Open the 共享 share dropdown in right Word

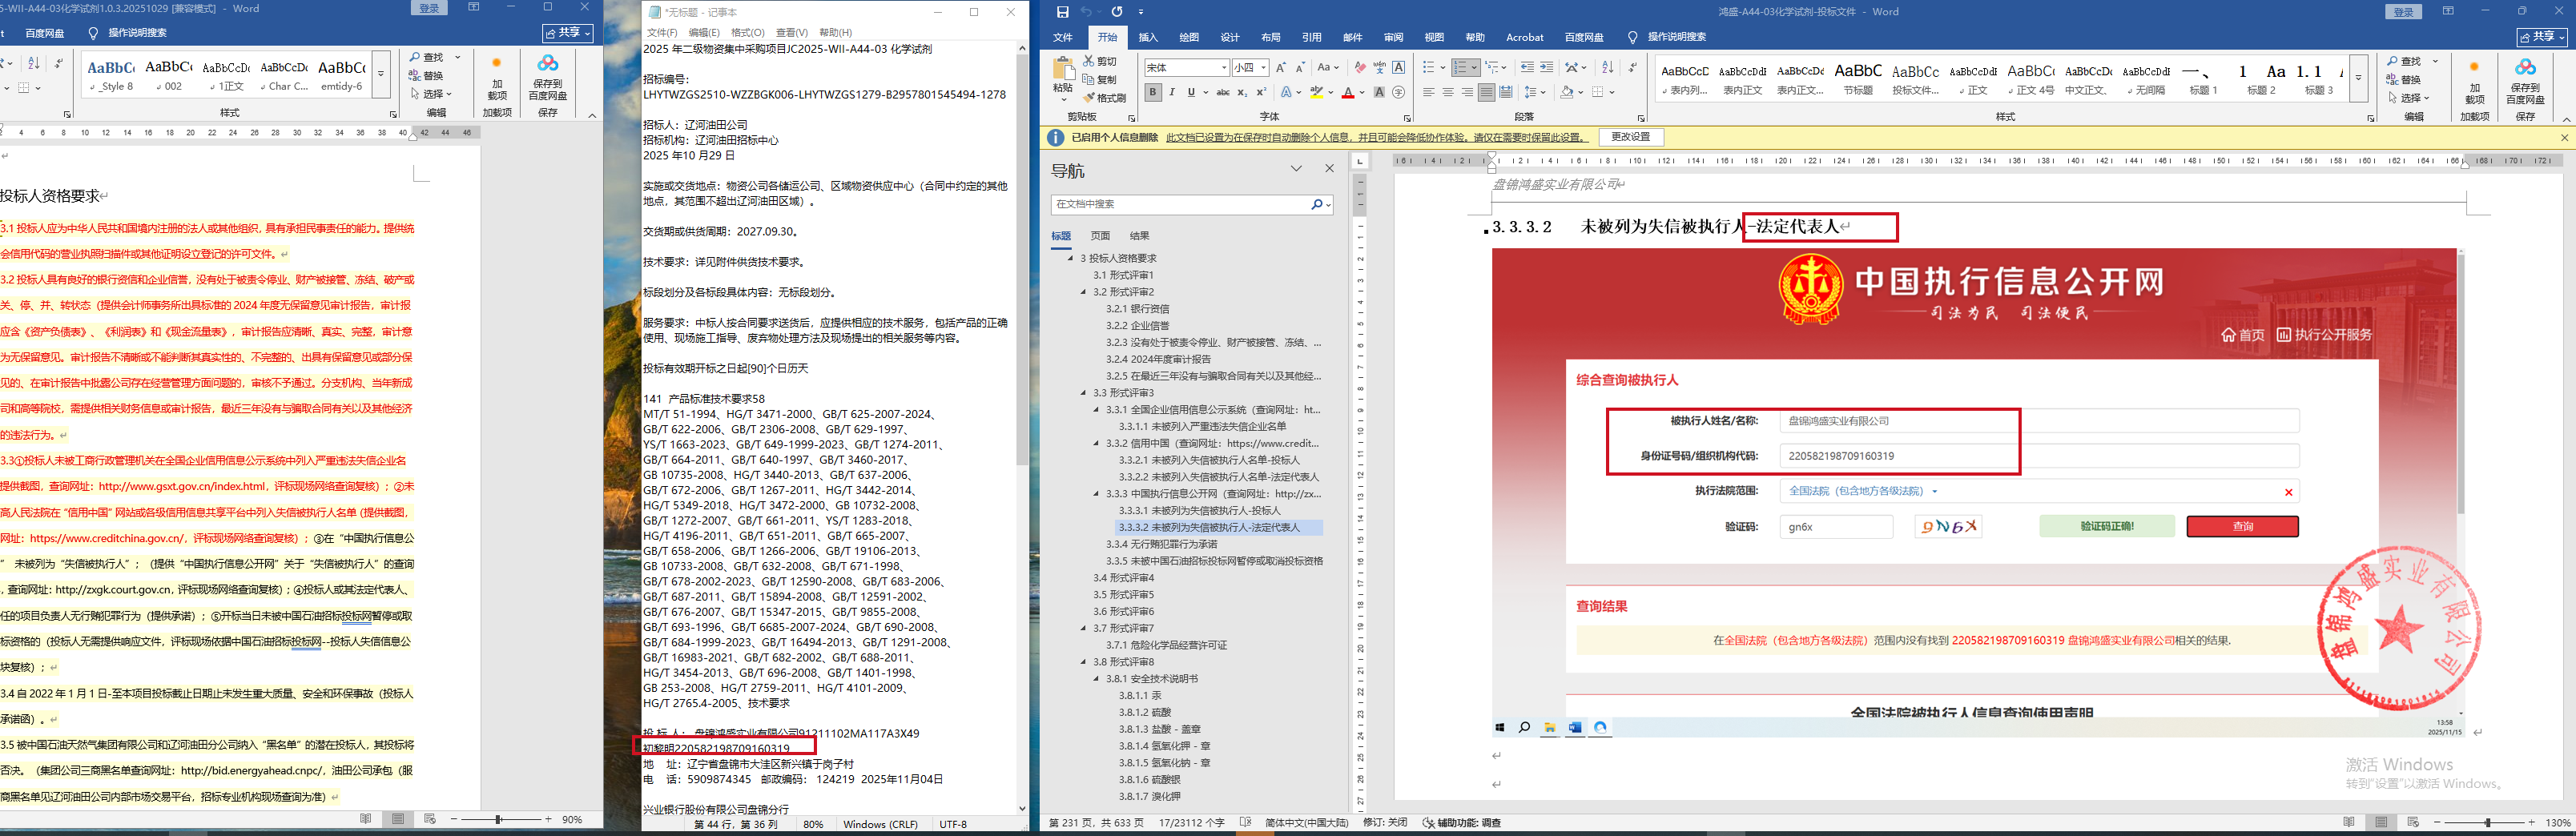click(x=2541, y=37)
